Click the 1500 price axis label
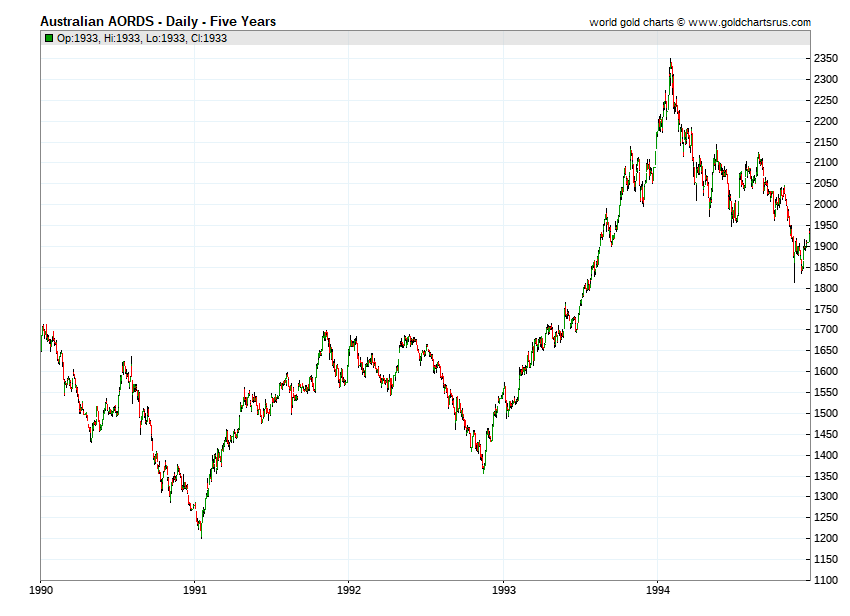The width and height of the screenshot is (850, 616). click(826, 413)
